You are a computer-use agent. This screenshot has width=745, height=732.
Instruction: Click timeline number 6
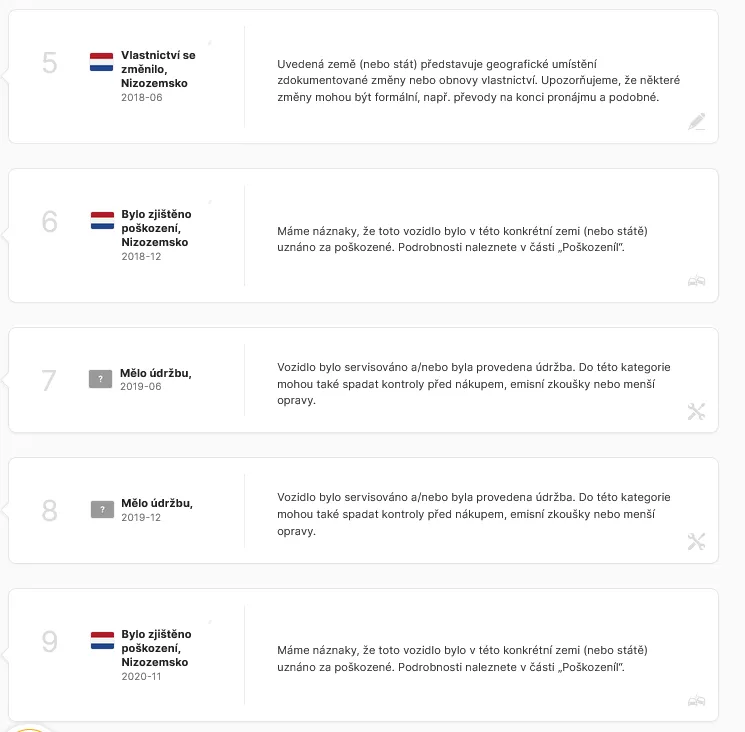tap(49, 221)
